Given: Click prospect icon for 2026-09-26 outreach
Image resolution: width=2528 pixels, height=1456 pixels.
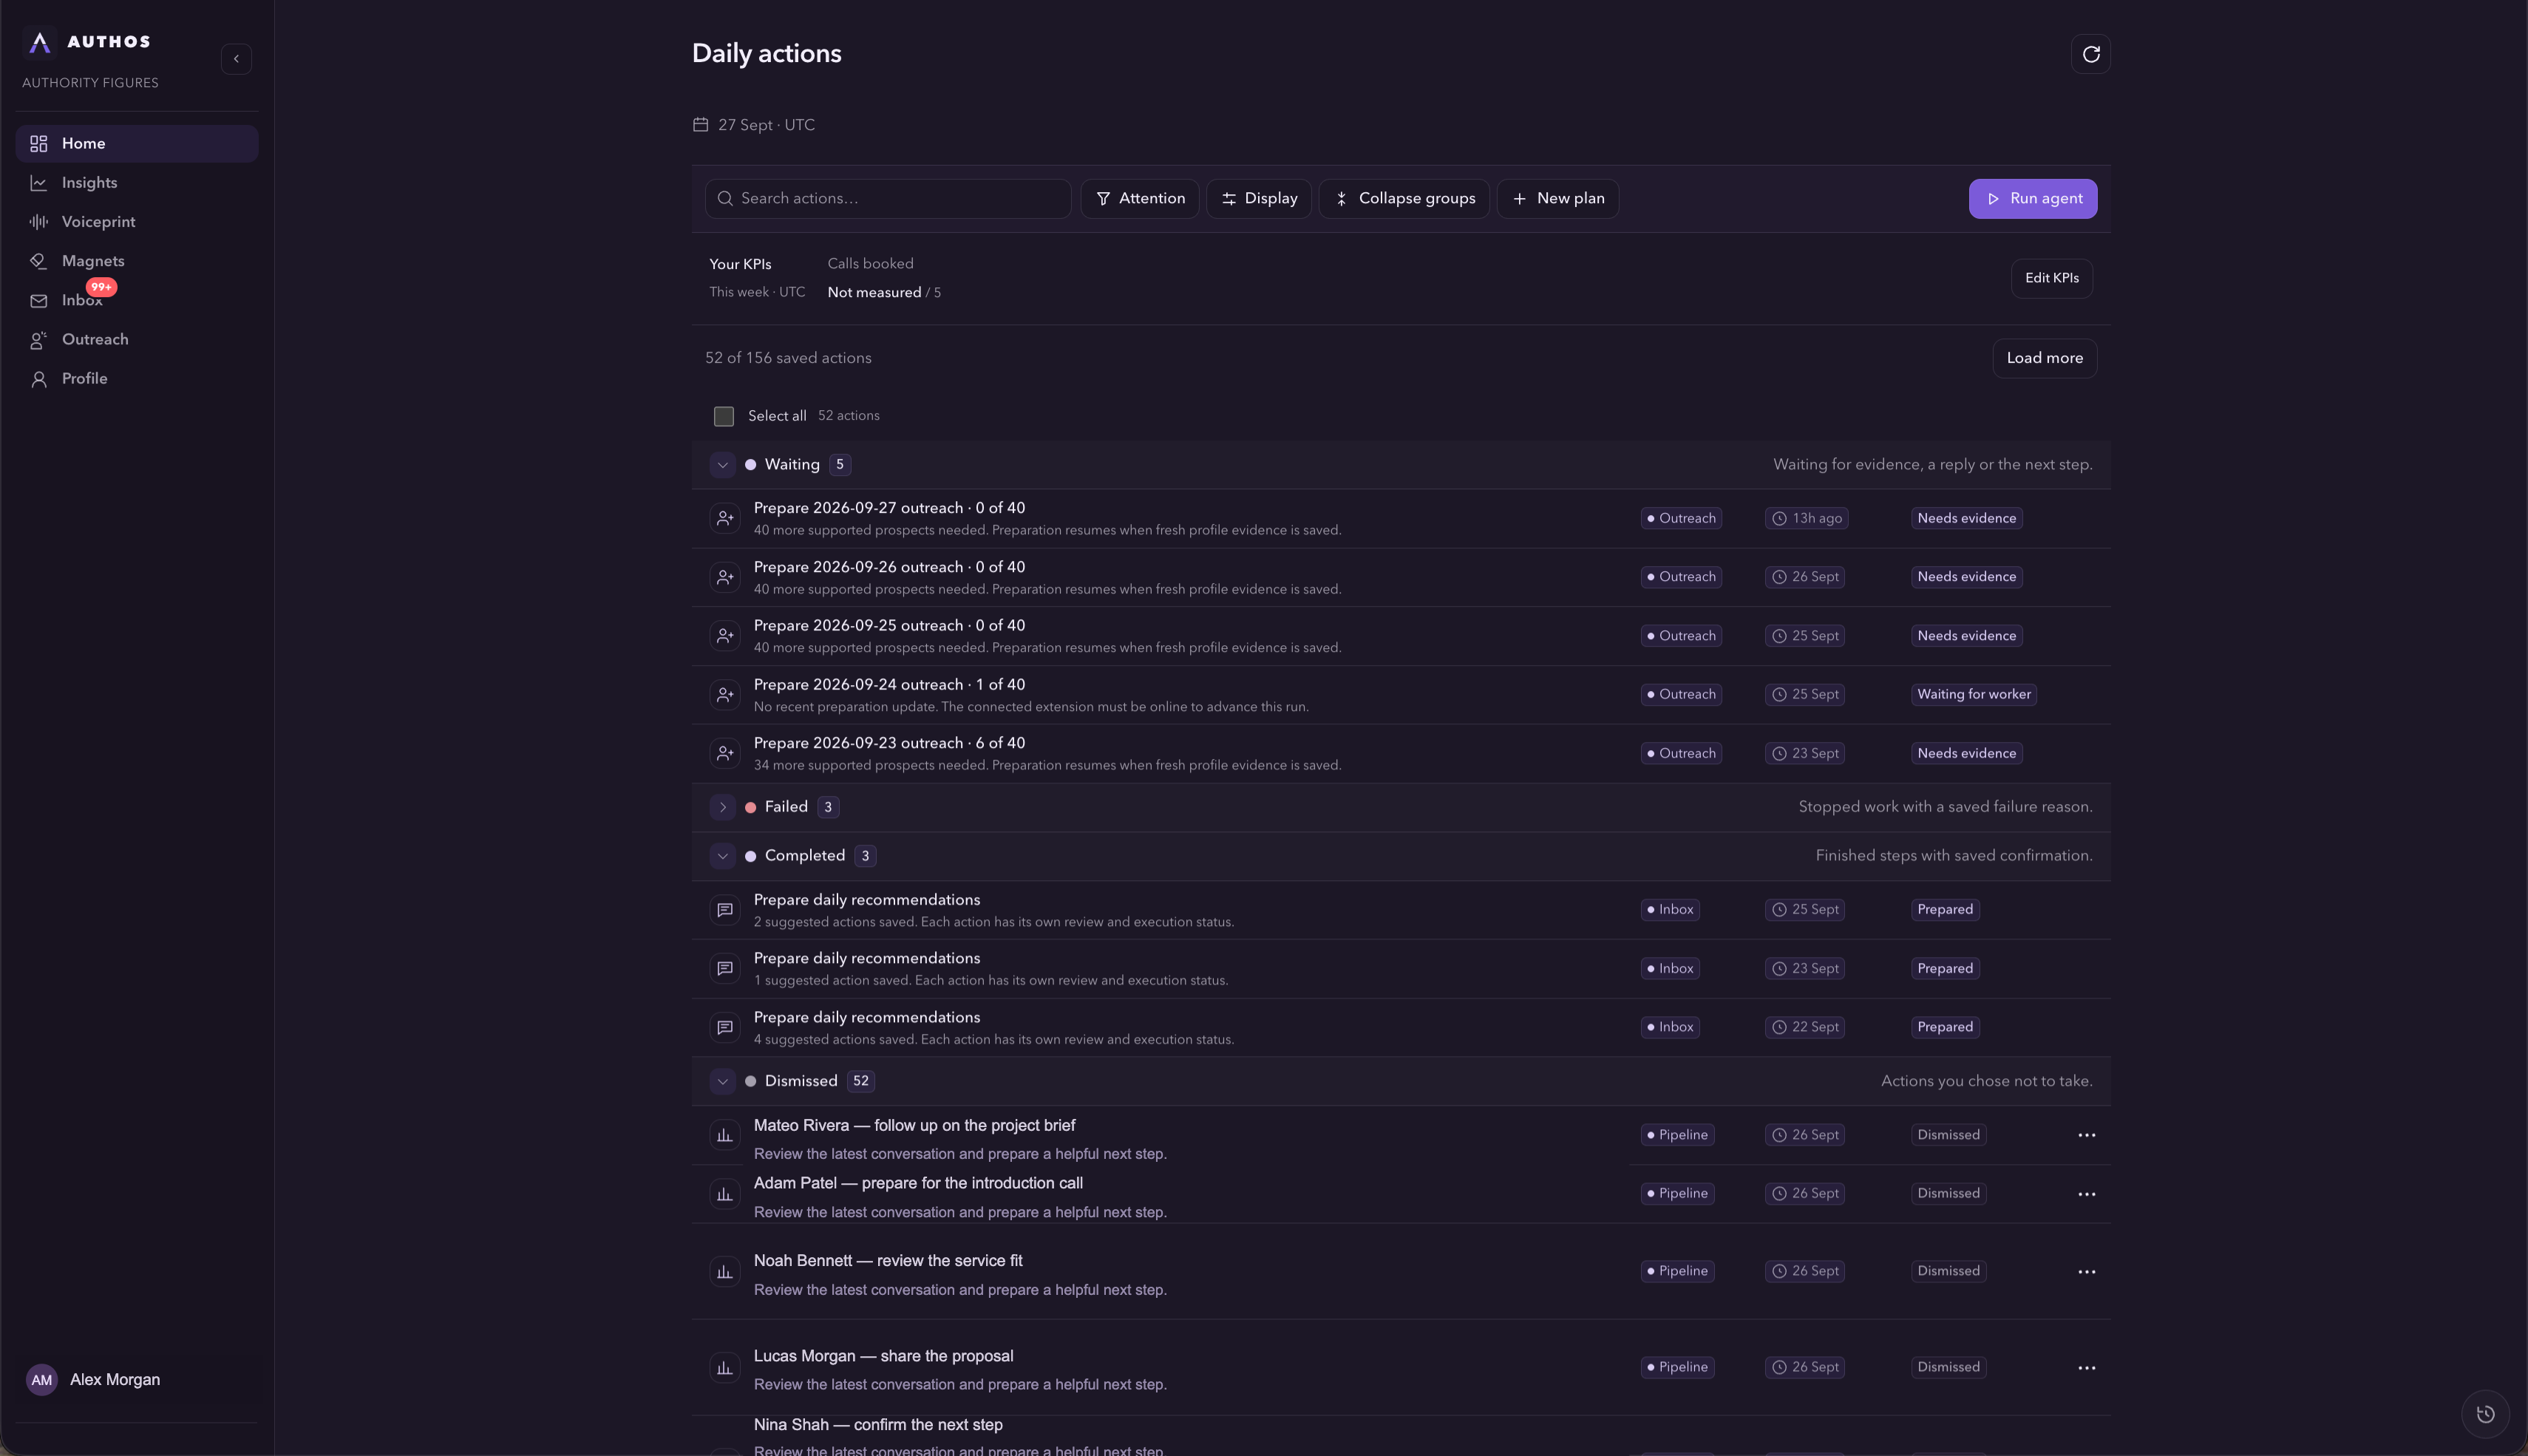Looking at the screenshot, I should point(725,577).
